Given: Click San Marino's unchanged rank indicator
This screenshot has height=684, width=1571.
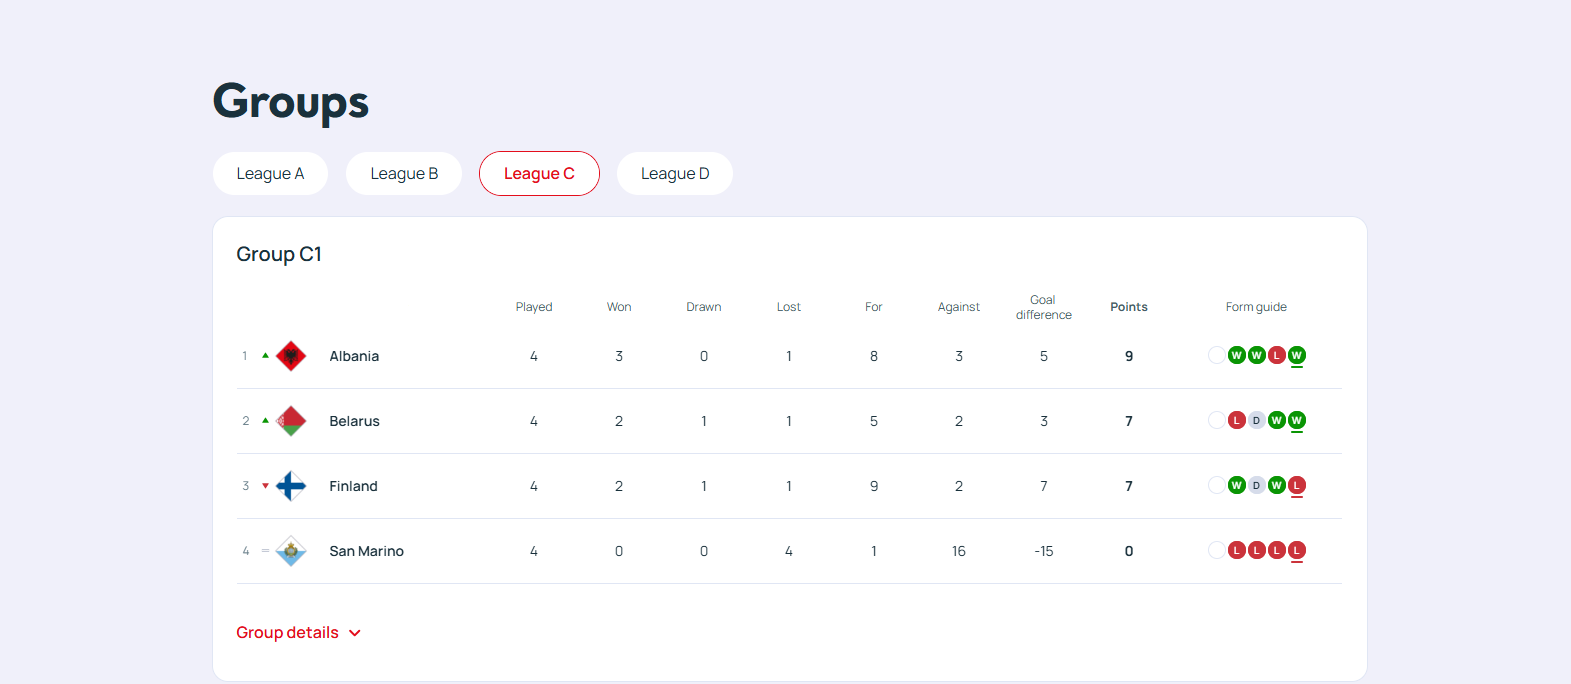Looking at the screenshot, I should pos(265,551).
